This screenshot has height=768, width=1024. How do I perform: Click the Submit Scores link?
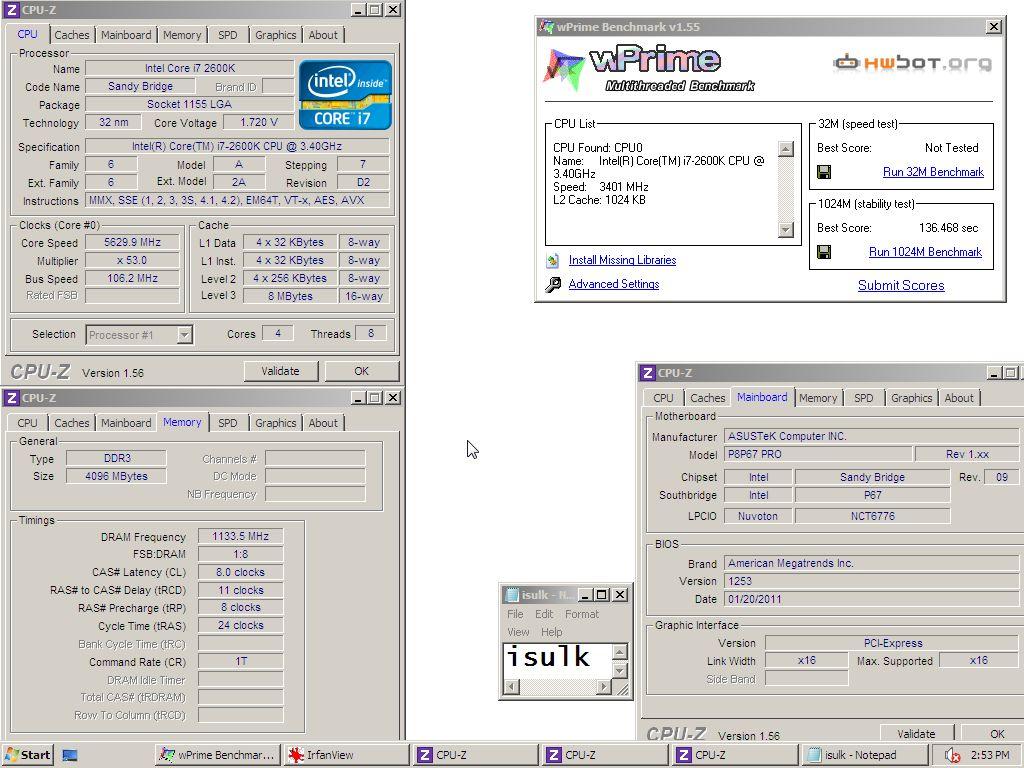901,285
